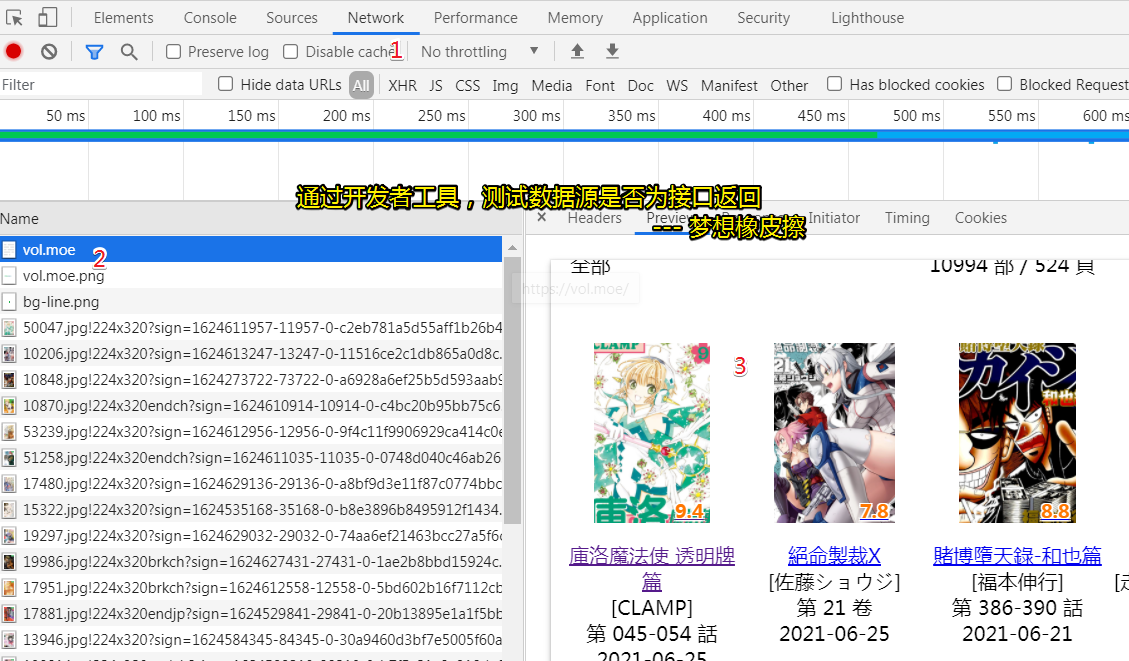Open the network search magnifier icon
1129x661 pixels.
coord(129,52)
